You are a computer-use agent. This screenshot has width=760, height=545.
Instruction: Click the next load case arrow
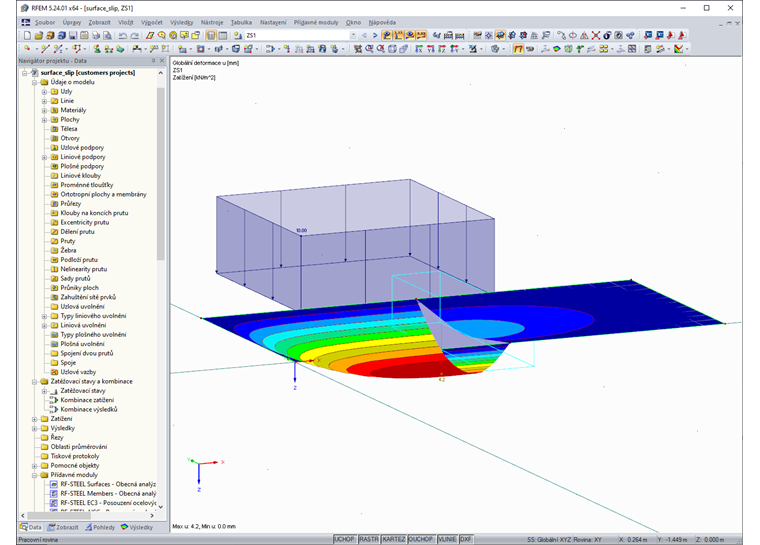(x=375, y=35)
